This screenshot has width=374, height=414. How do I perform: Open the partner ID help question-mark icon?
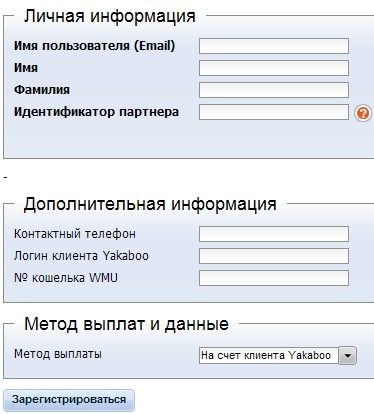pyautogui.click(x=363, y=113)
